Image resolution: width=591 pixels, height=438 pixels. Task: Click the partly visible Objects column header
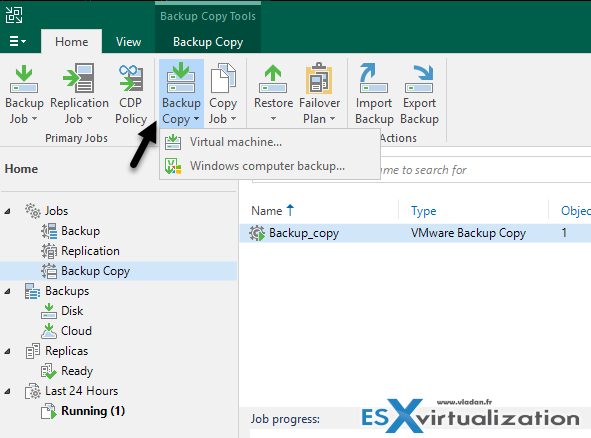point(575,211)
